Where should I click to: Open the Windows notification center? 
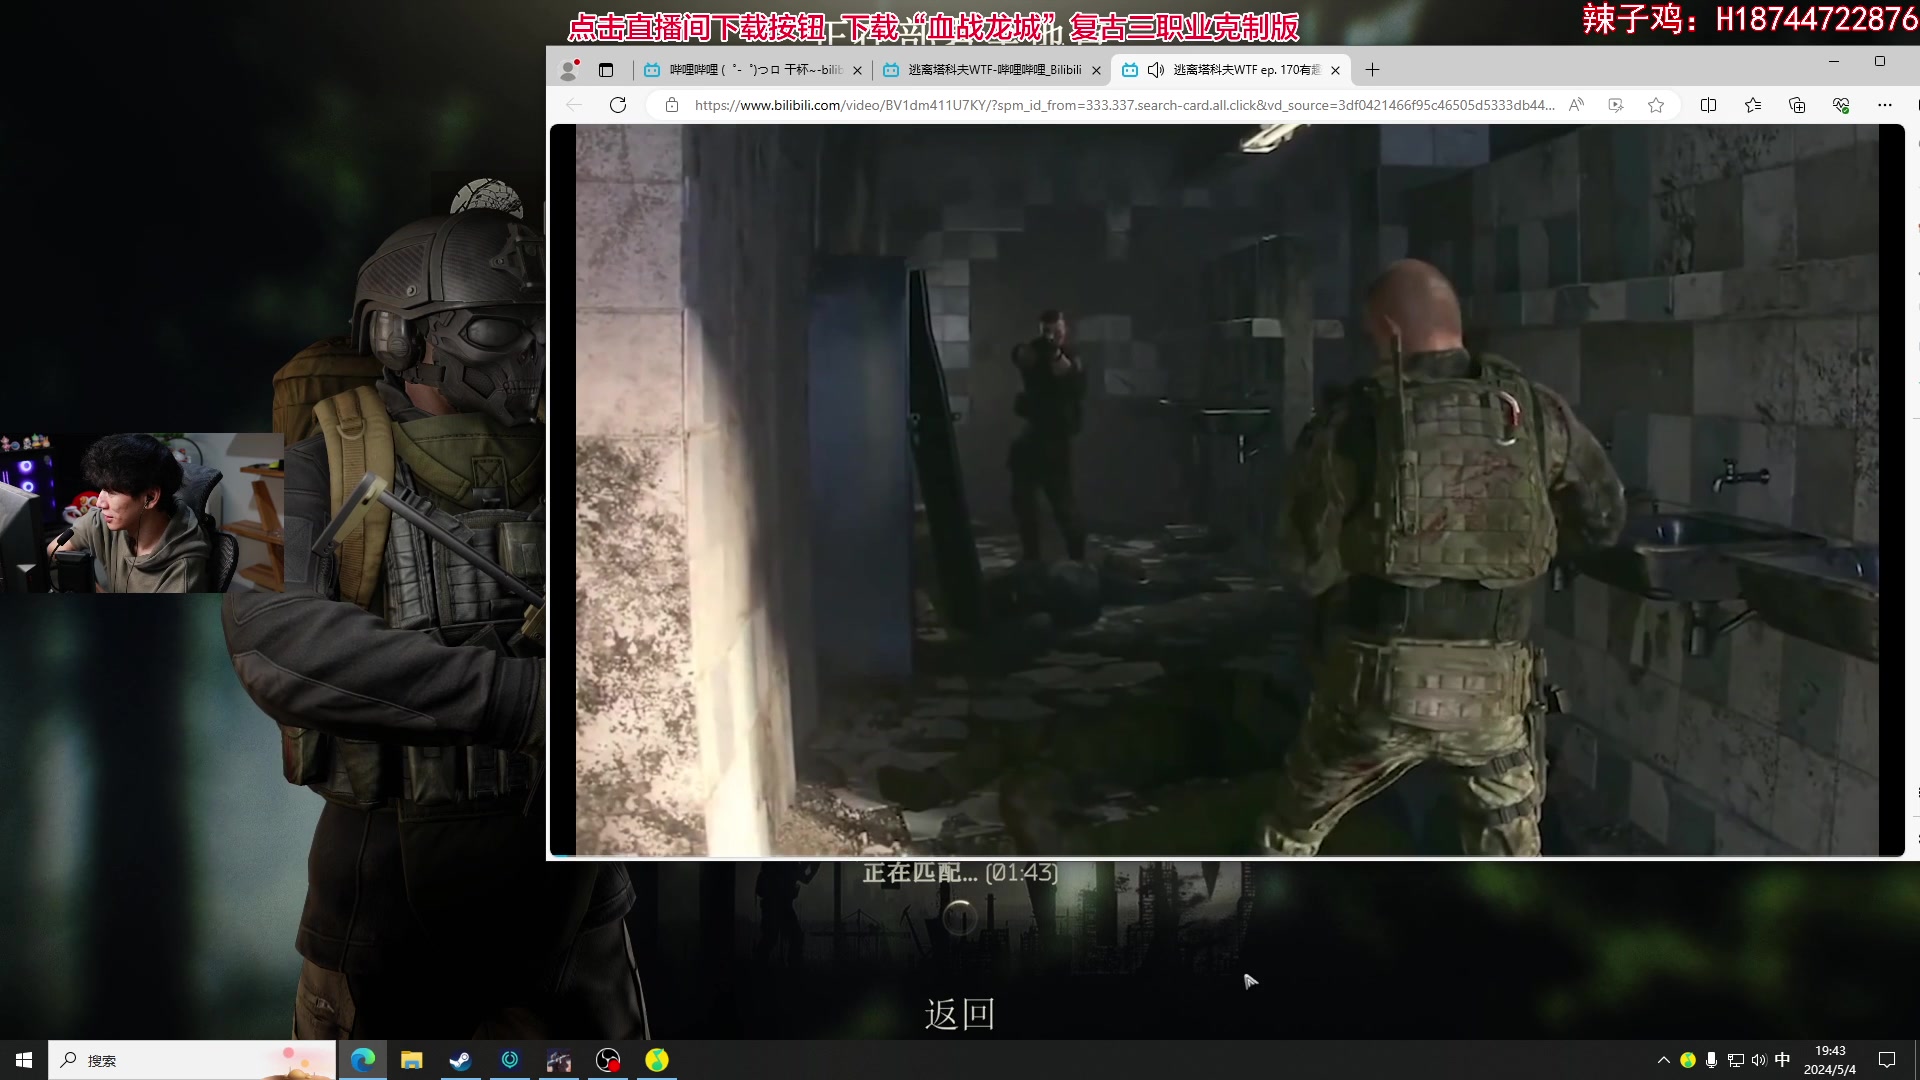pyautogui.click(x=1887, y=1060)
